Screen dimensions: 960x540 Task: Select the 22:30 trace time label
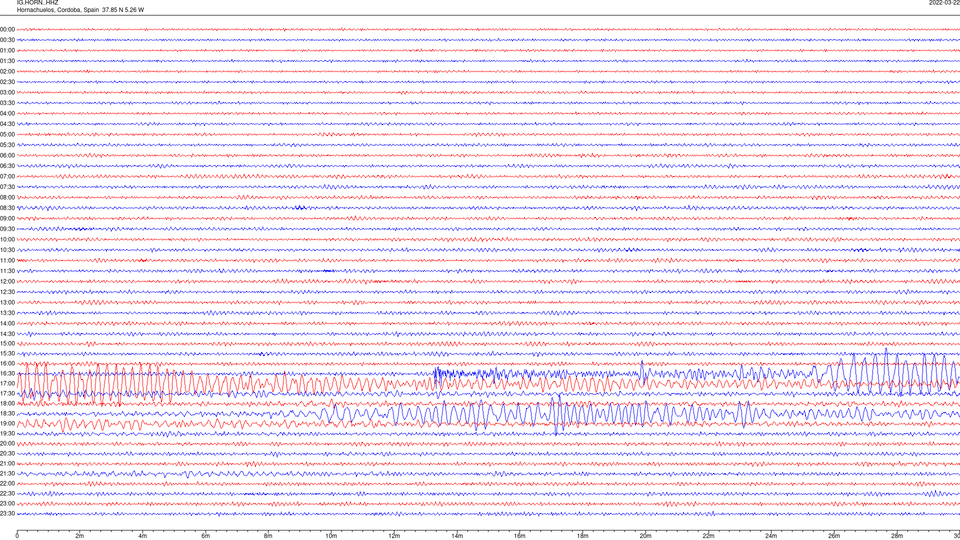[x=7, y=493]
